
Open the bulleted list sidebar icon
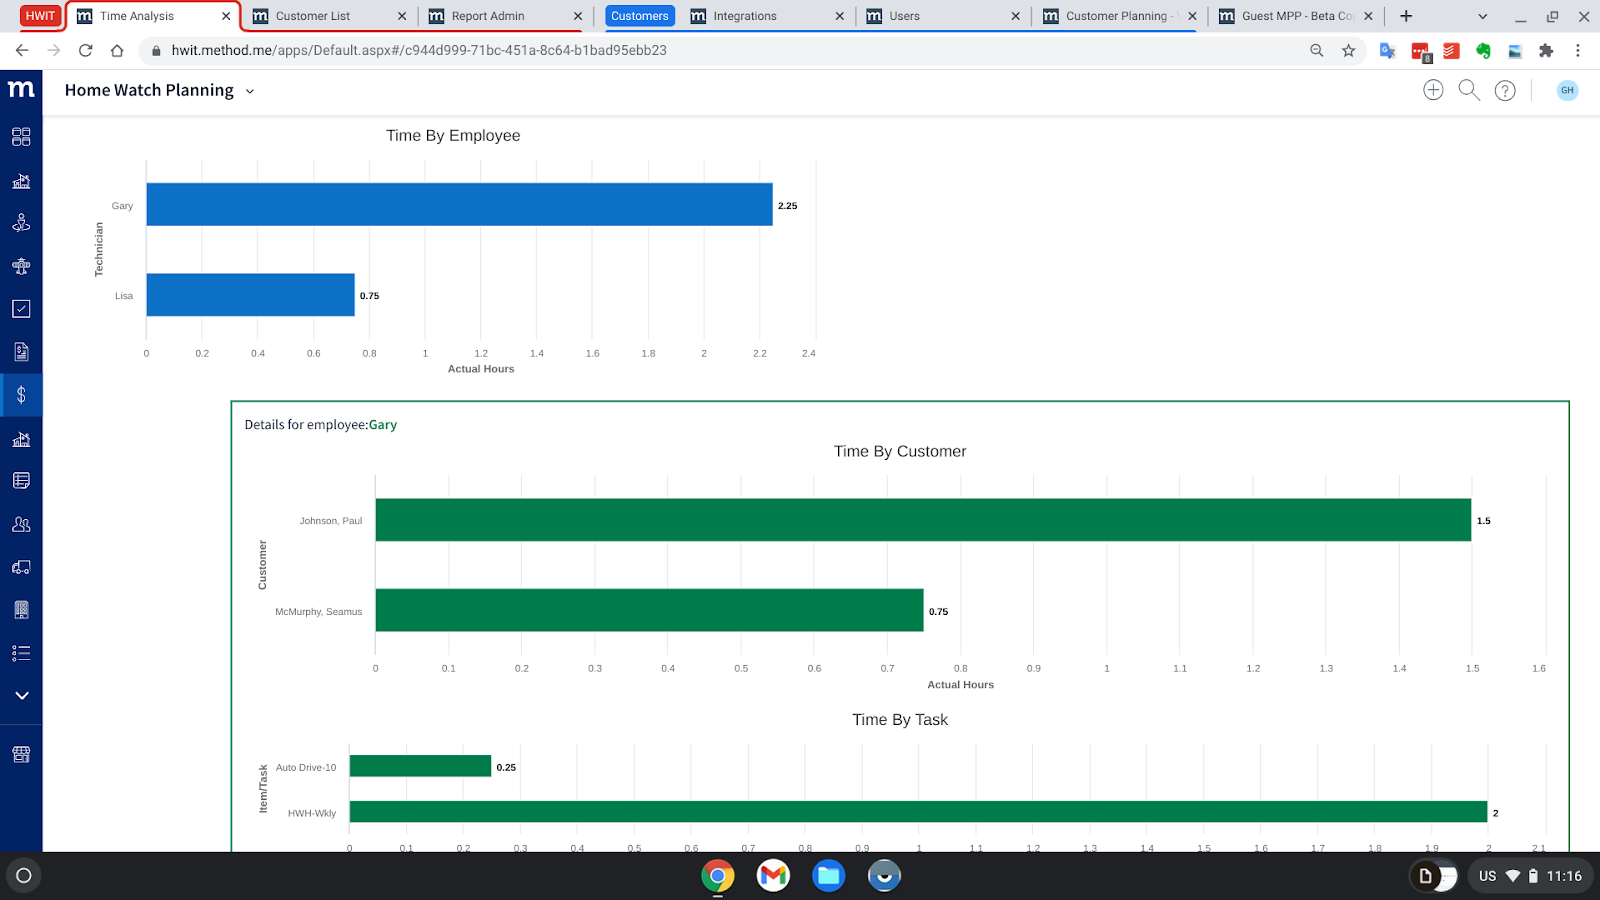click(x=21, y=653)
